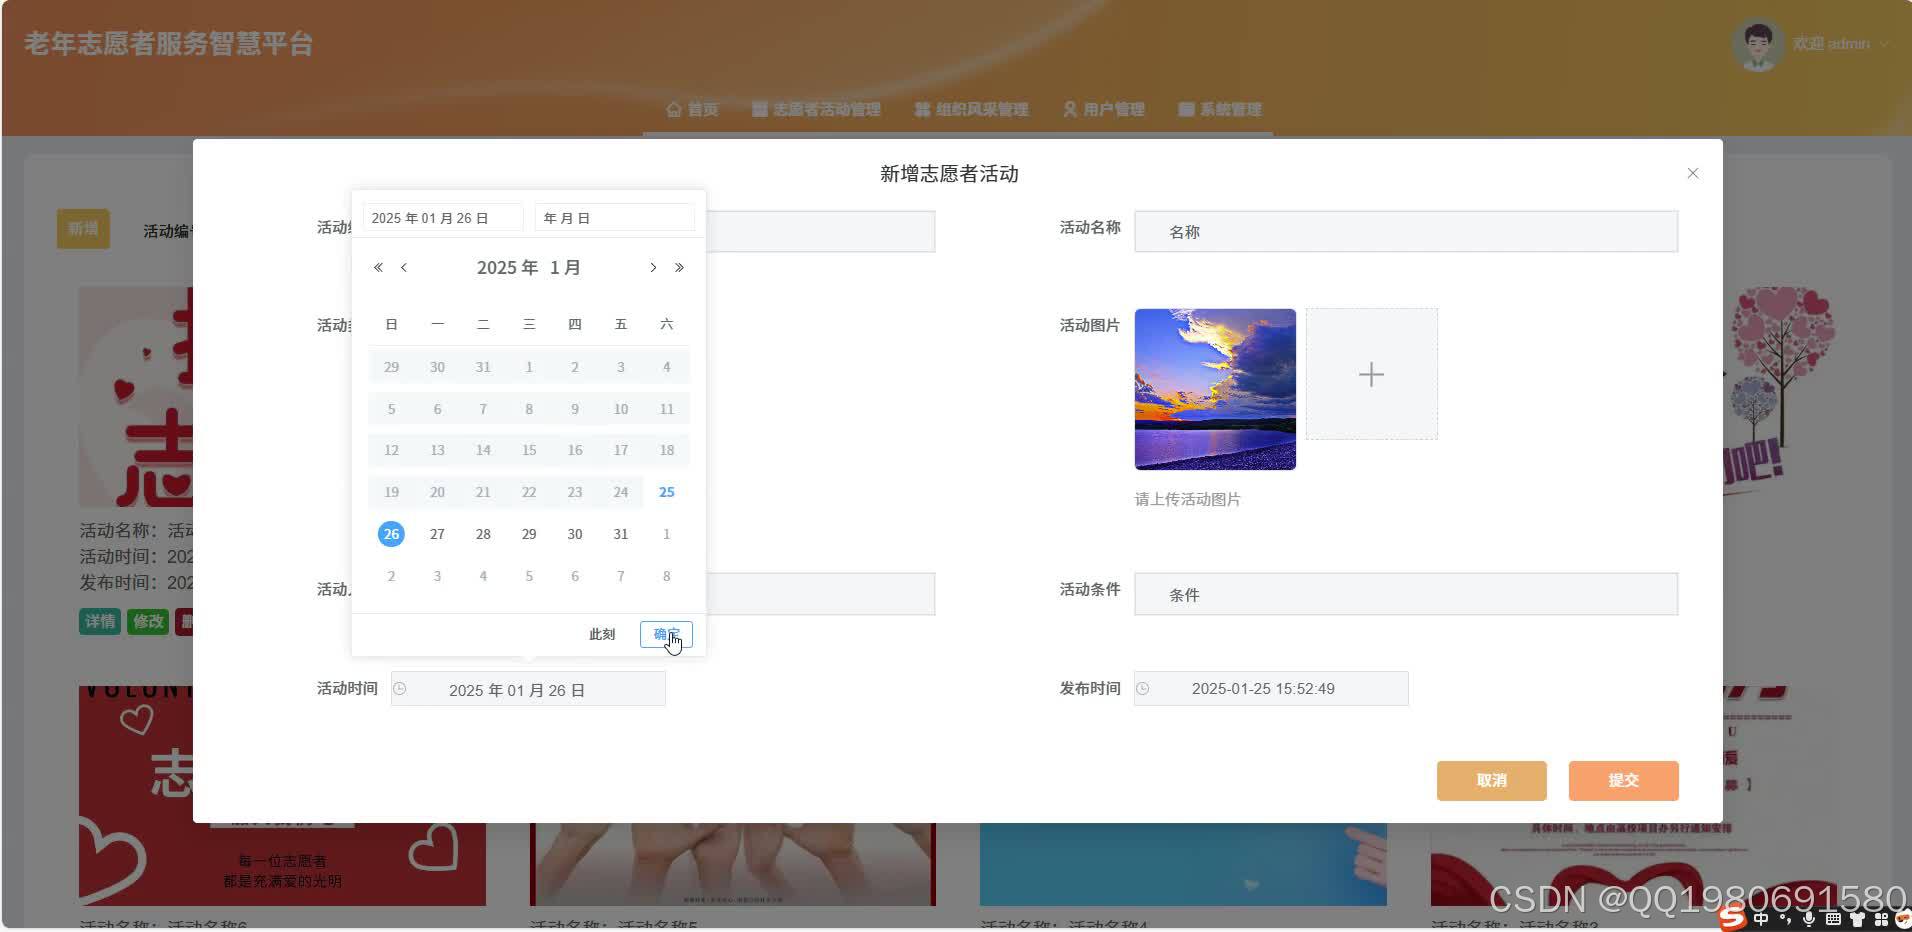Advance calendar to next month with right chevron
1912x932 pixels.
coord(653,267)
